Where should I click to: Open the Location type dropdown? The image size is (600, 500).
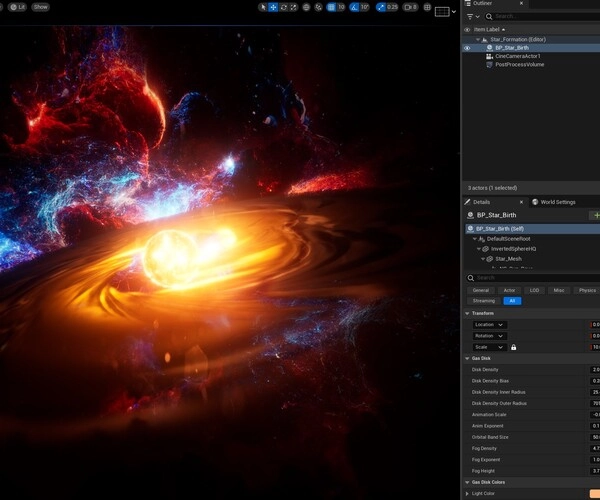(x=489, y=324)
